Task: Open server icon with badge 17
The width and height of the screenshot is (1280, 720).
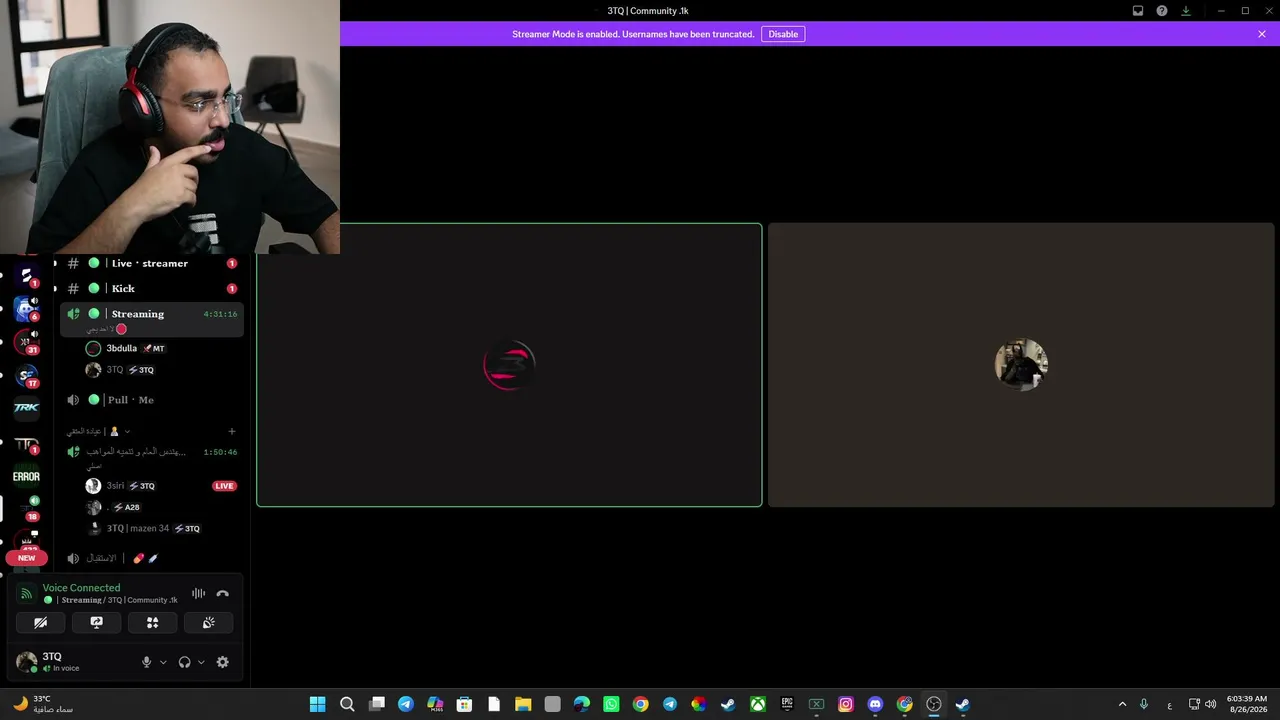Action: click(27, 376)
